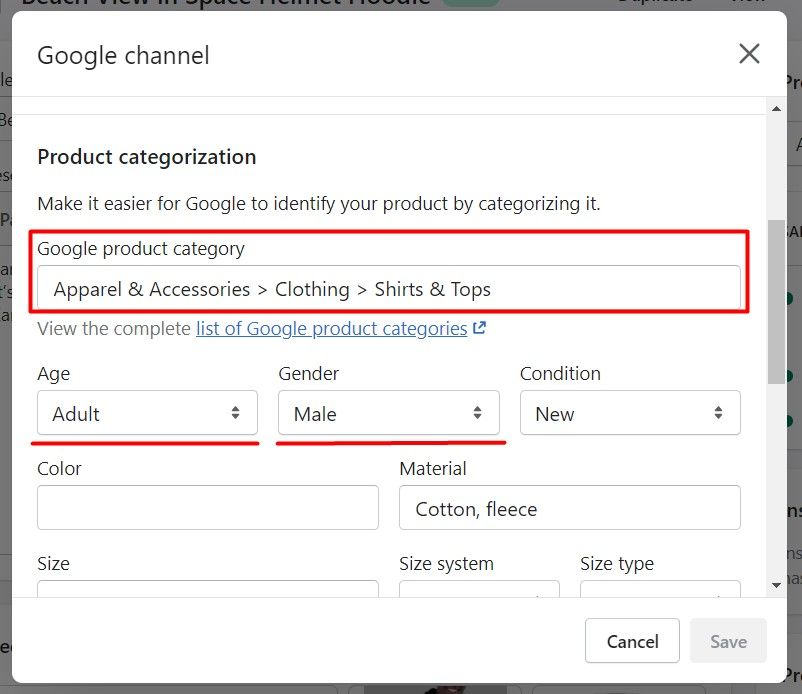Click the dialog vertical scrollbar thumb
Image resolution: width=802 pixels, height=694 pixels.
pyautogui.click(x=776, y=302)
